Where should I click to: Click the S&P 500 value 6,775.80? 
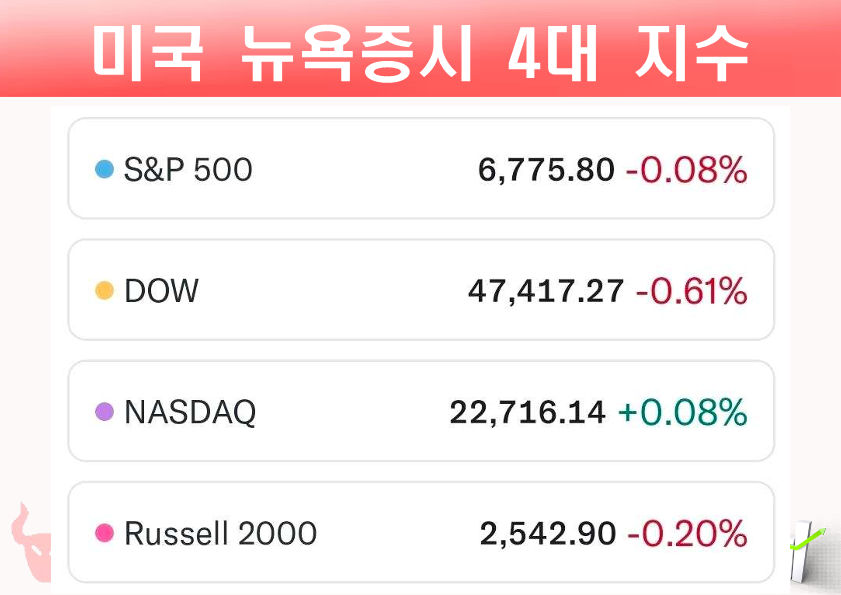coord(546,170)
